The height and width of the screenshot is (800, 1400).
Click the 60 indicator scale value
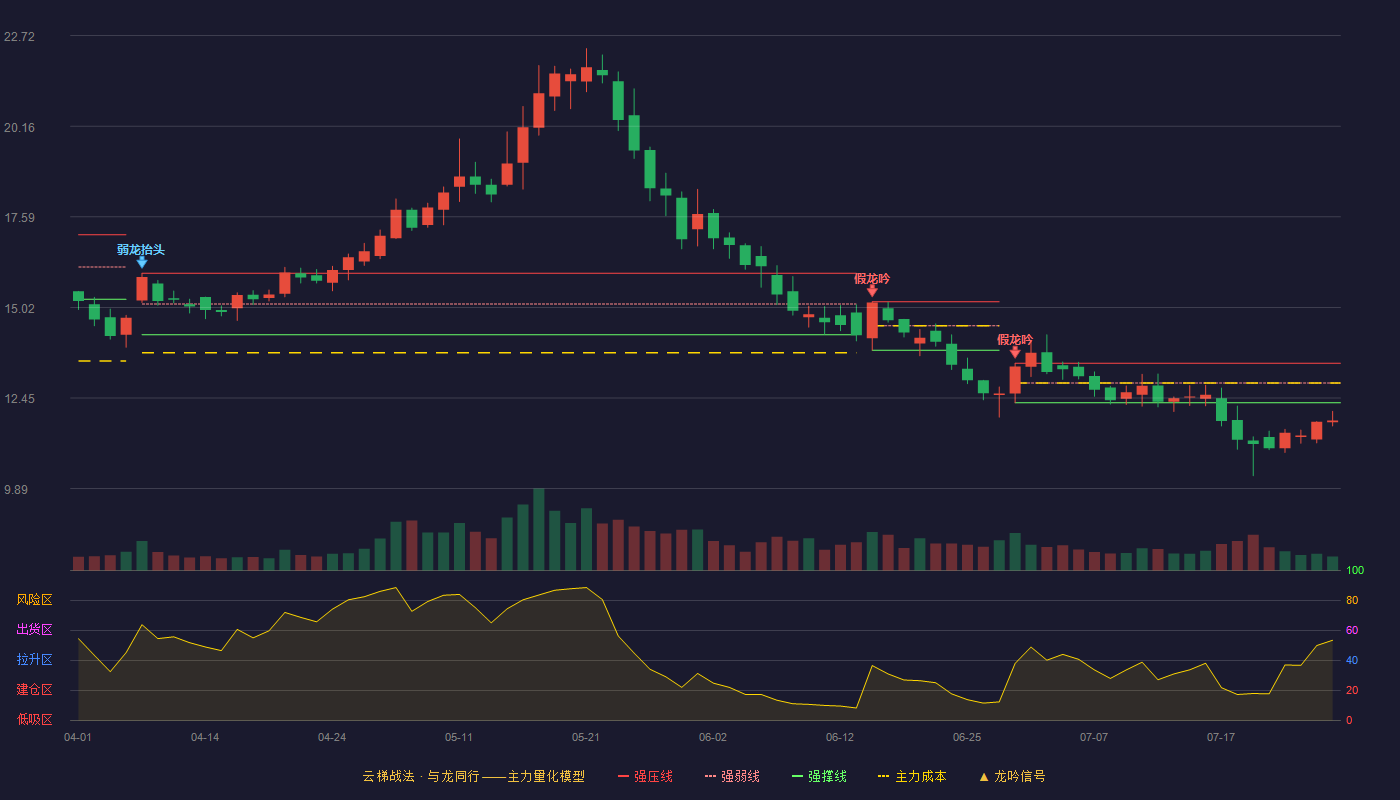[1352, 630]
